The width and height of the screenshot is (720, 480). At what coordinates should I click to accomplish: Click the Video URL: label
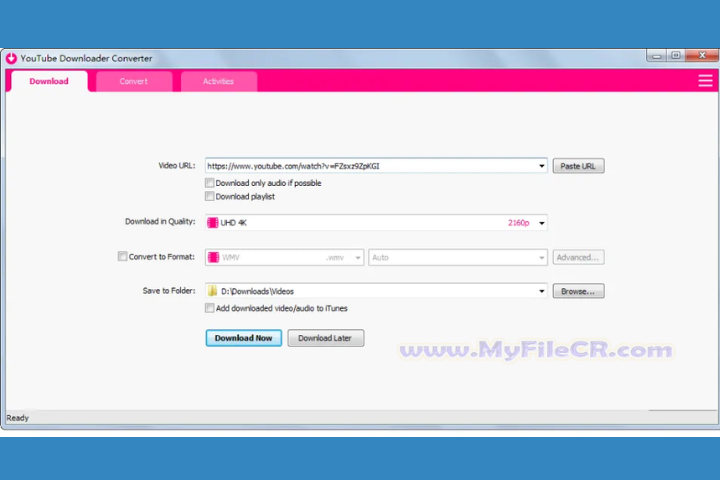(177, 165)
